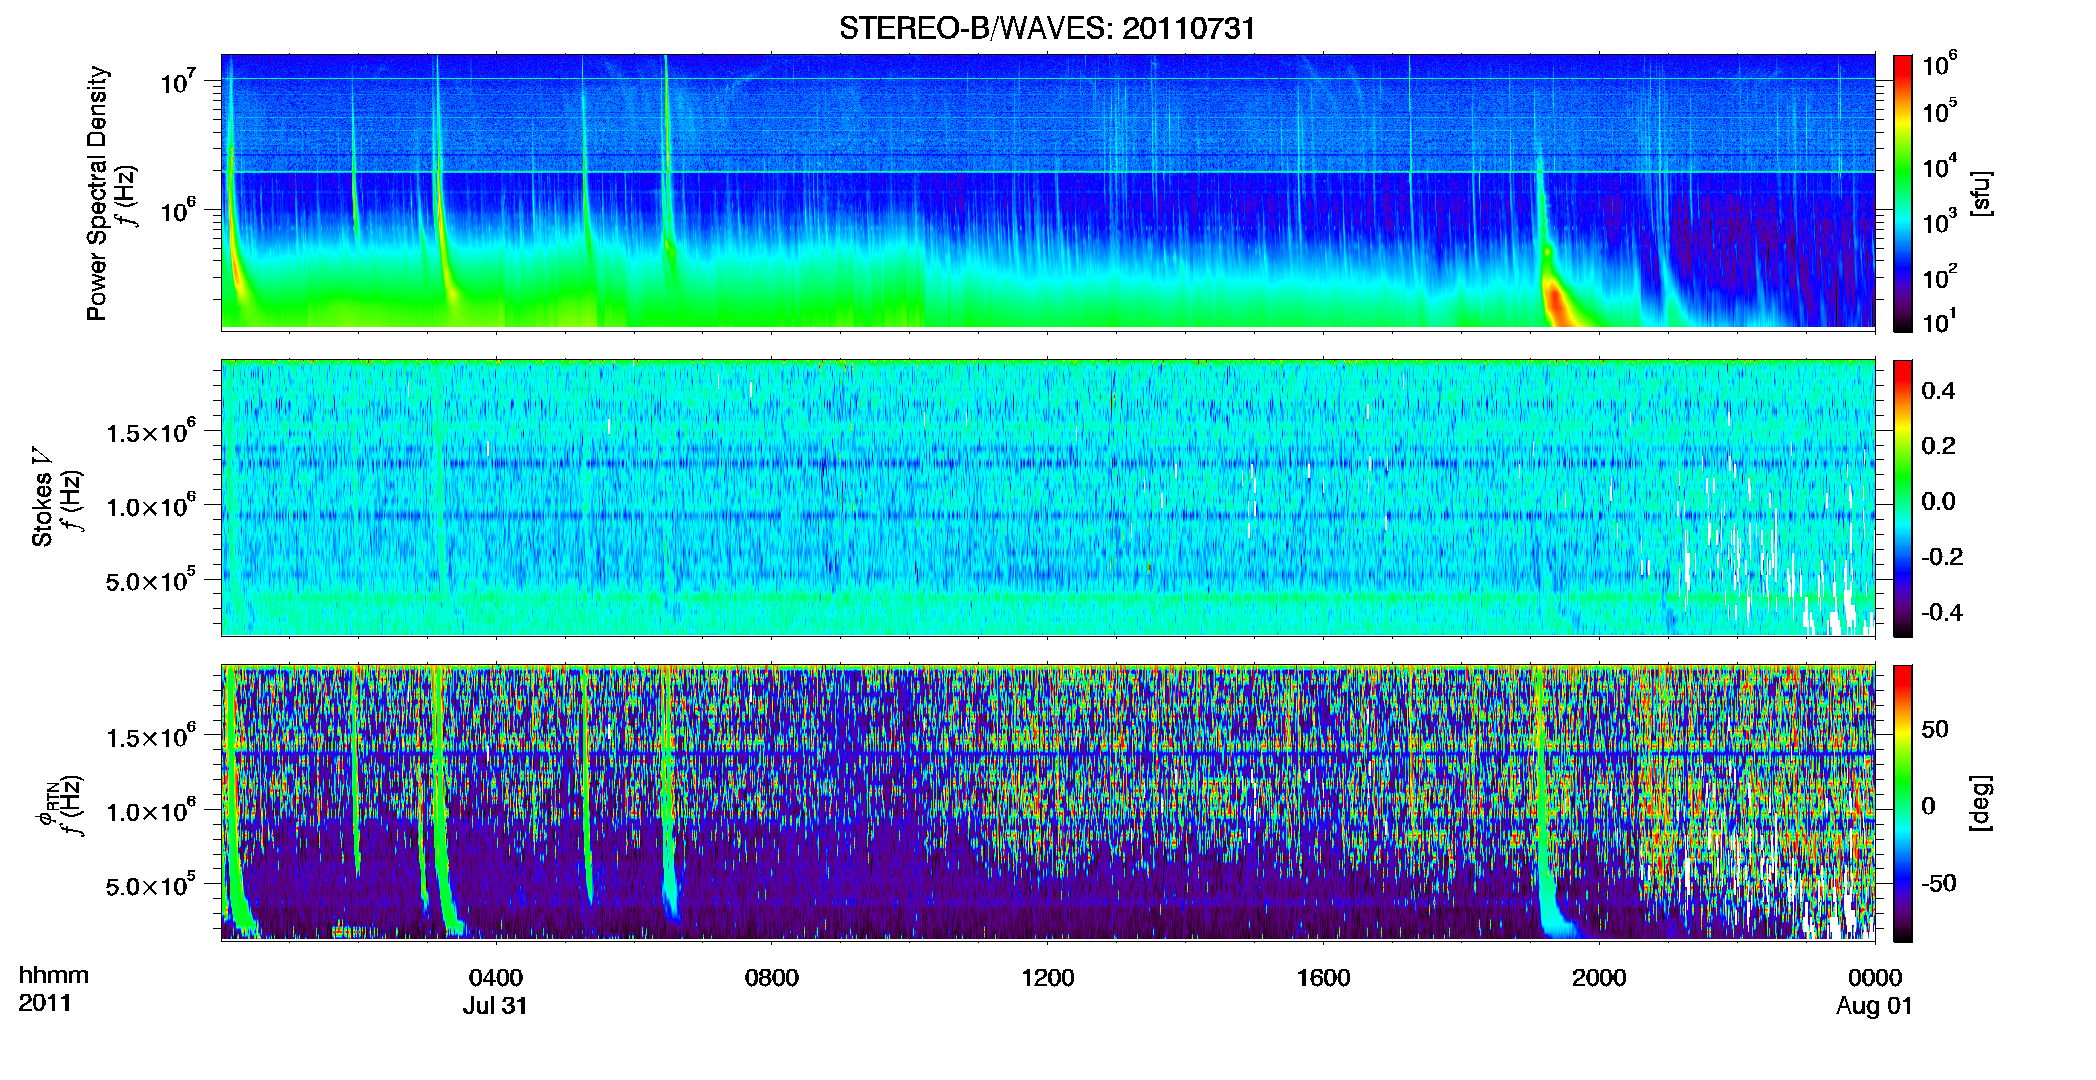
Task: Click the 0400 time tick label
Action: (x=496, y=978)
